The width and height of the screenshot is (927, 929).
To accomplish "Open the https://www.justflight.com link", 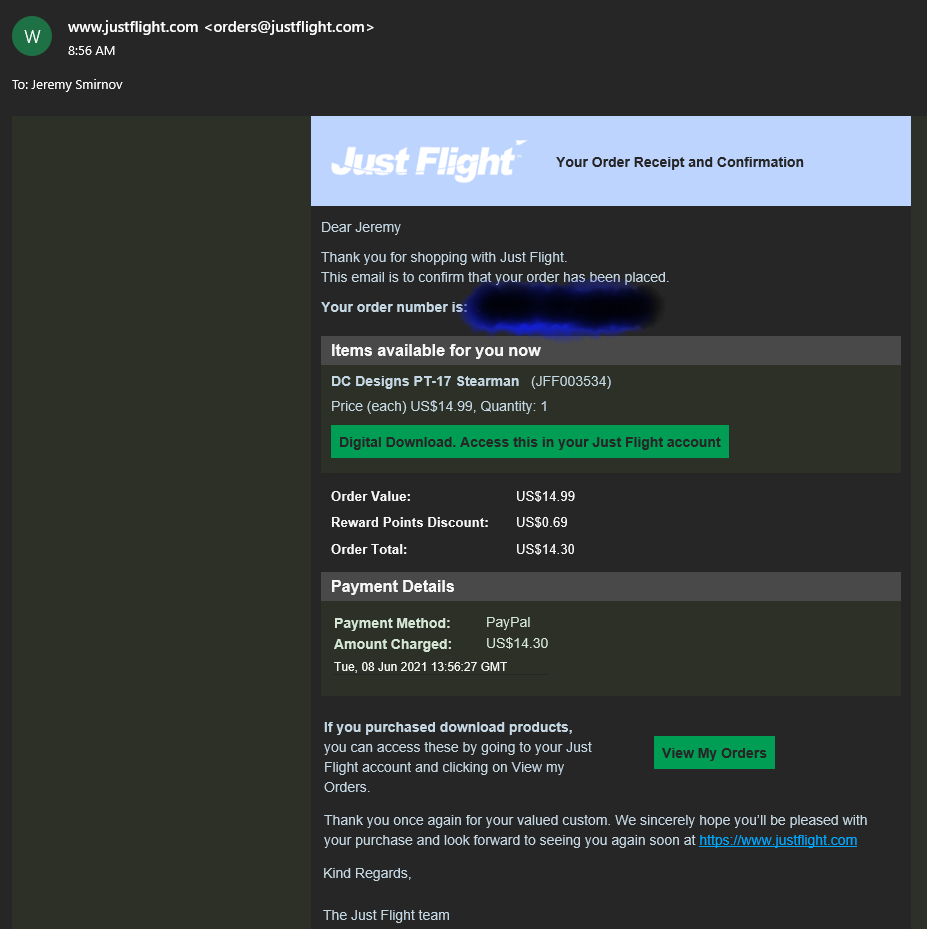I will [778, 840].
